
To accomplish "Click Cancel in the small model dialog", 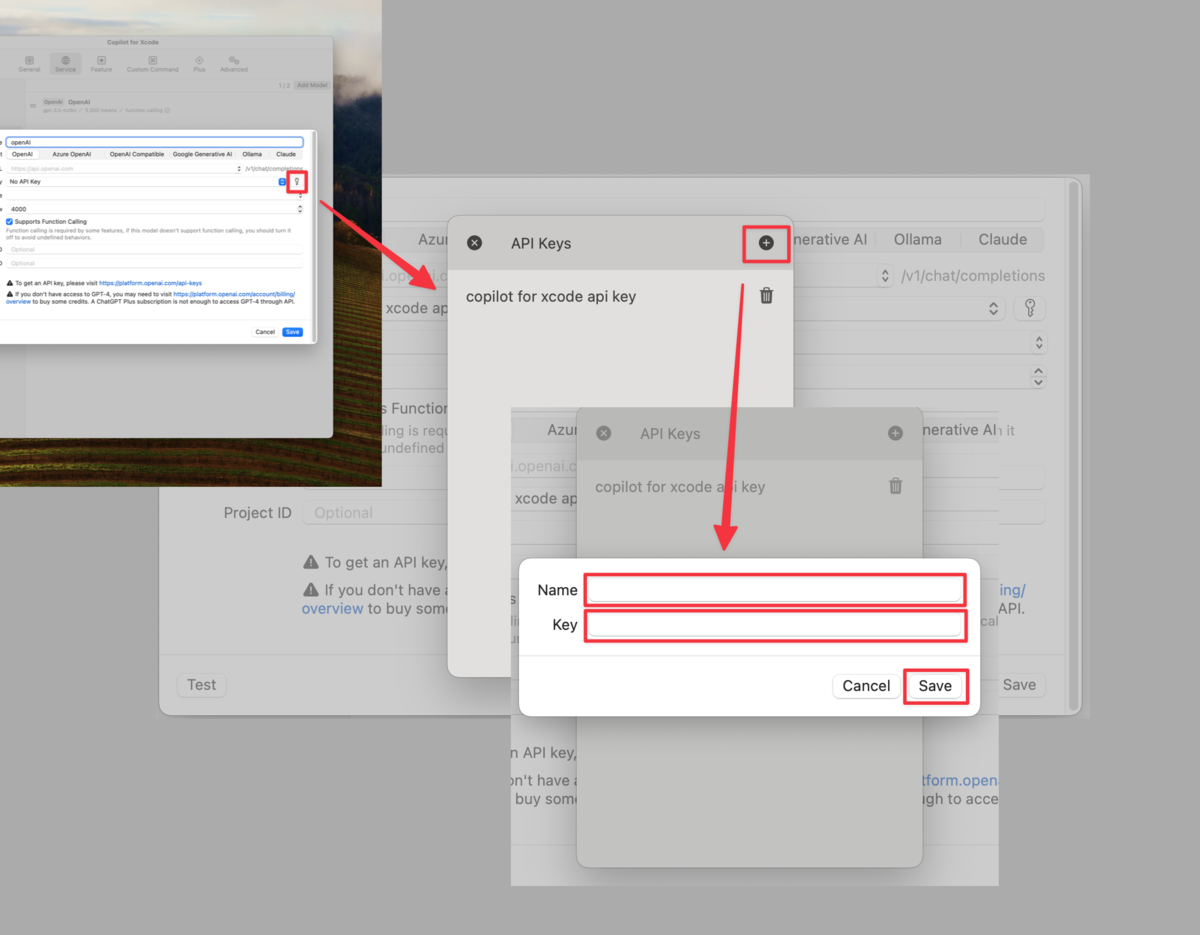I will pos(265,332).
